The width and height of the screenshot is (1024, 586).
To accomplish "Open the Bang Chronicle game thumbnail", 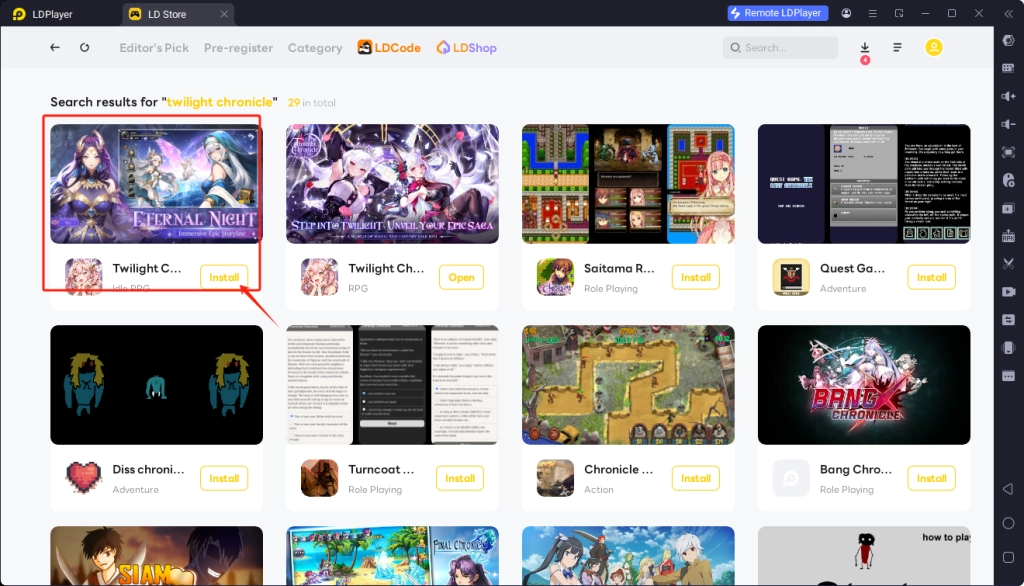I will tap(864, 384).
